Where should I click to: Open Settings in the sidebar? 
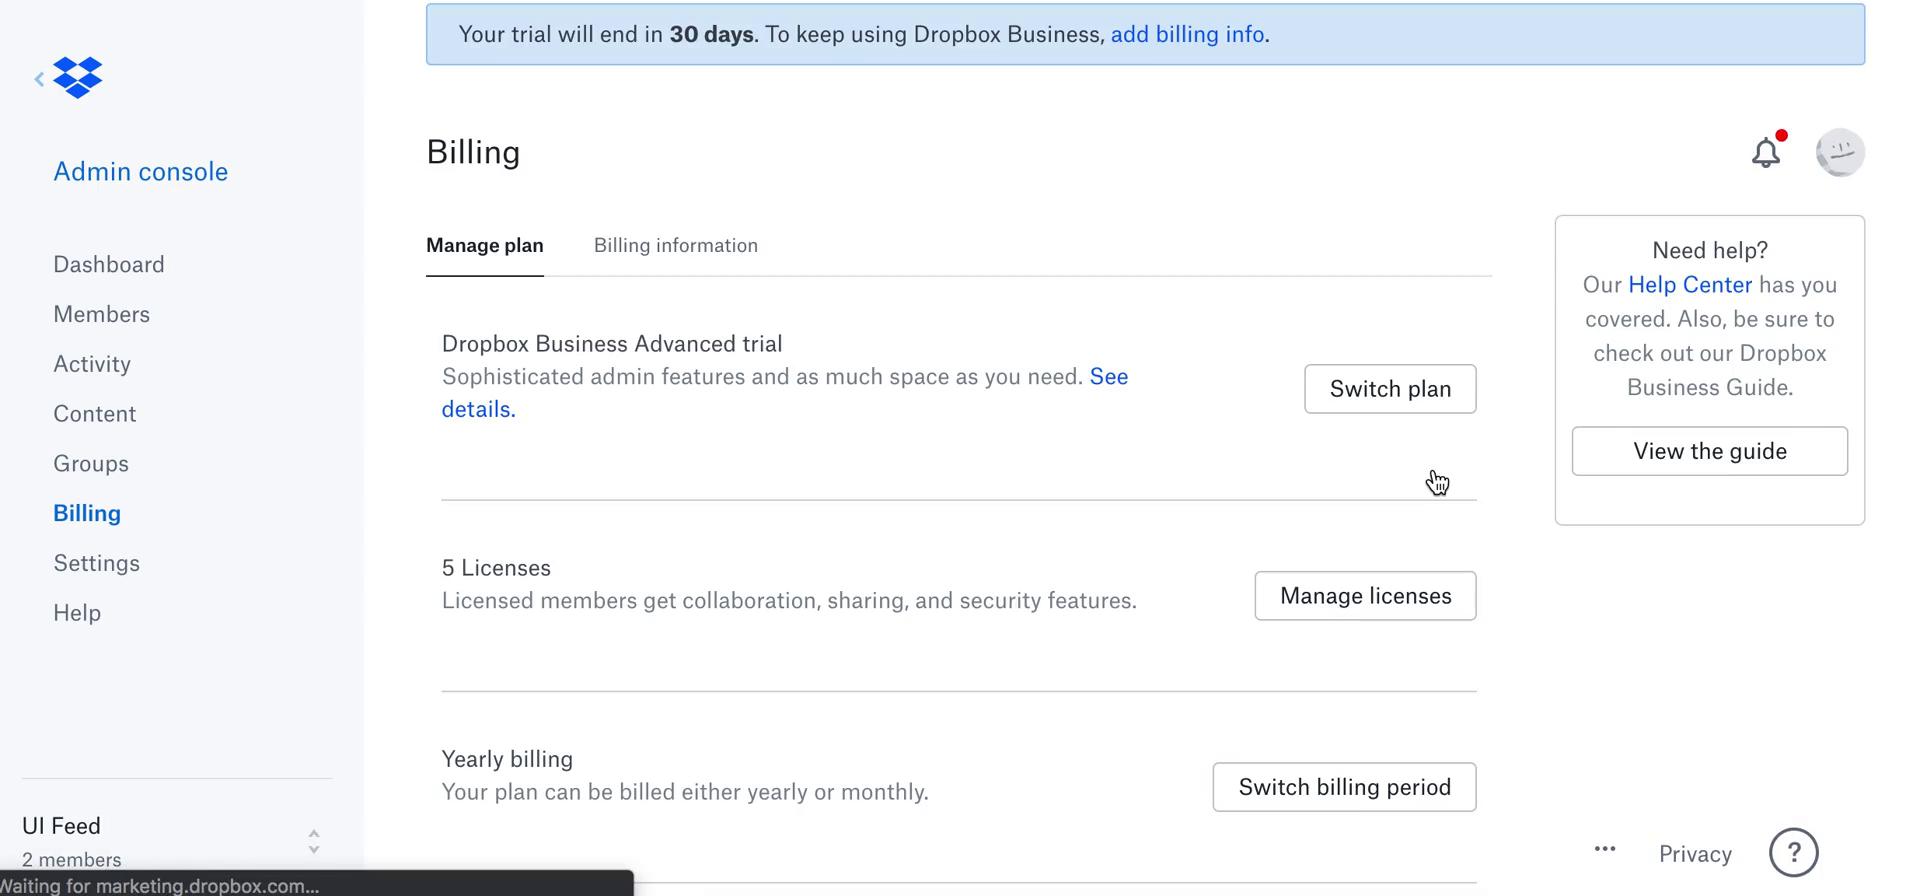pyautogui.click(x=97, y=563)
